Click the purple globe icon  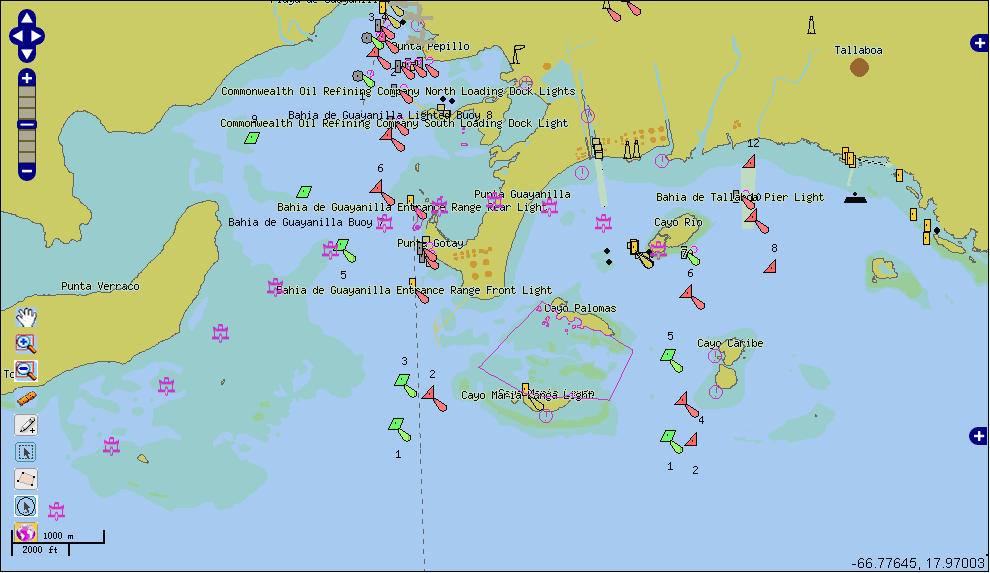coord(26,533)
